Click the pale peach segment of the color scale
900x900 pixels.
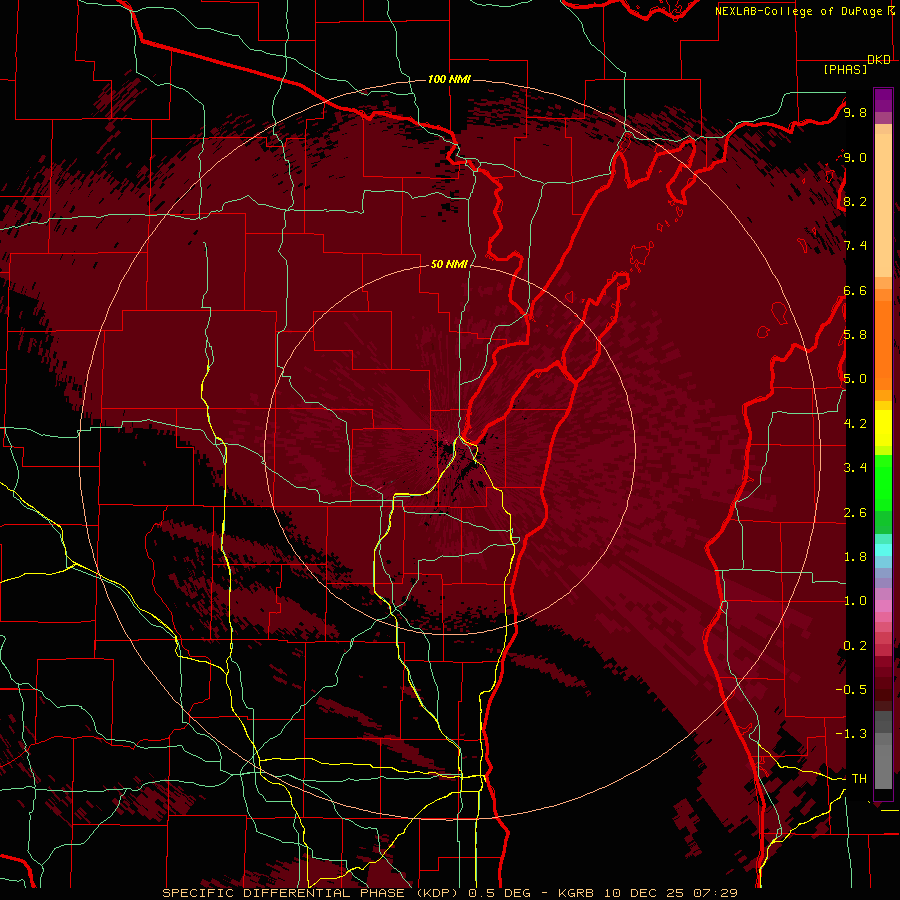coord(883,205)
